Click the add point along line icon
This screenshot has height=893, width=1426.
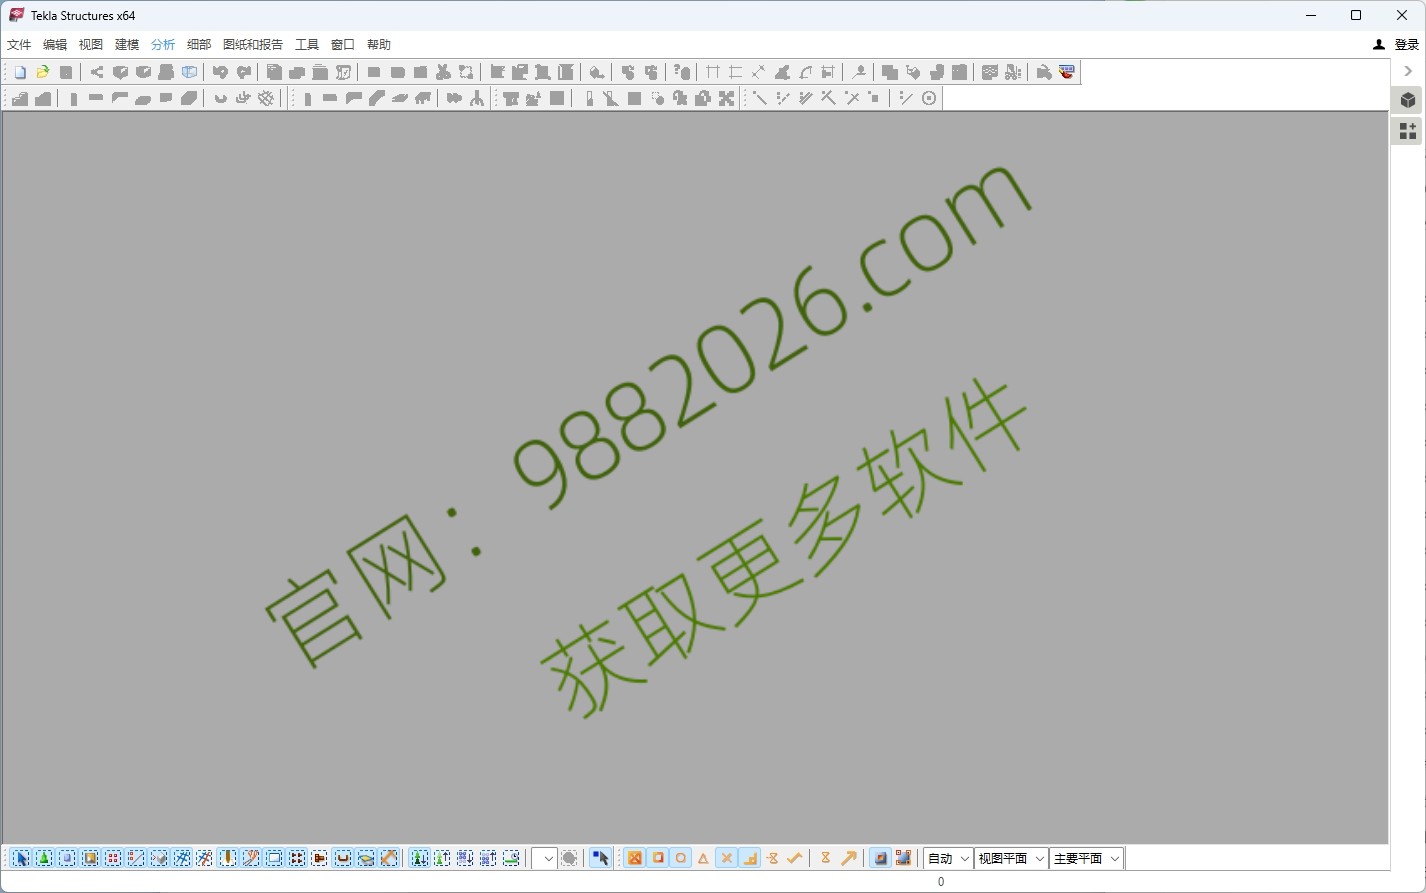pyautogui.click(x=760, y=98)
